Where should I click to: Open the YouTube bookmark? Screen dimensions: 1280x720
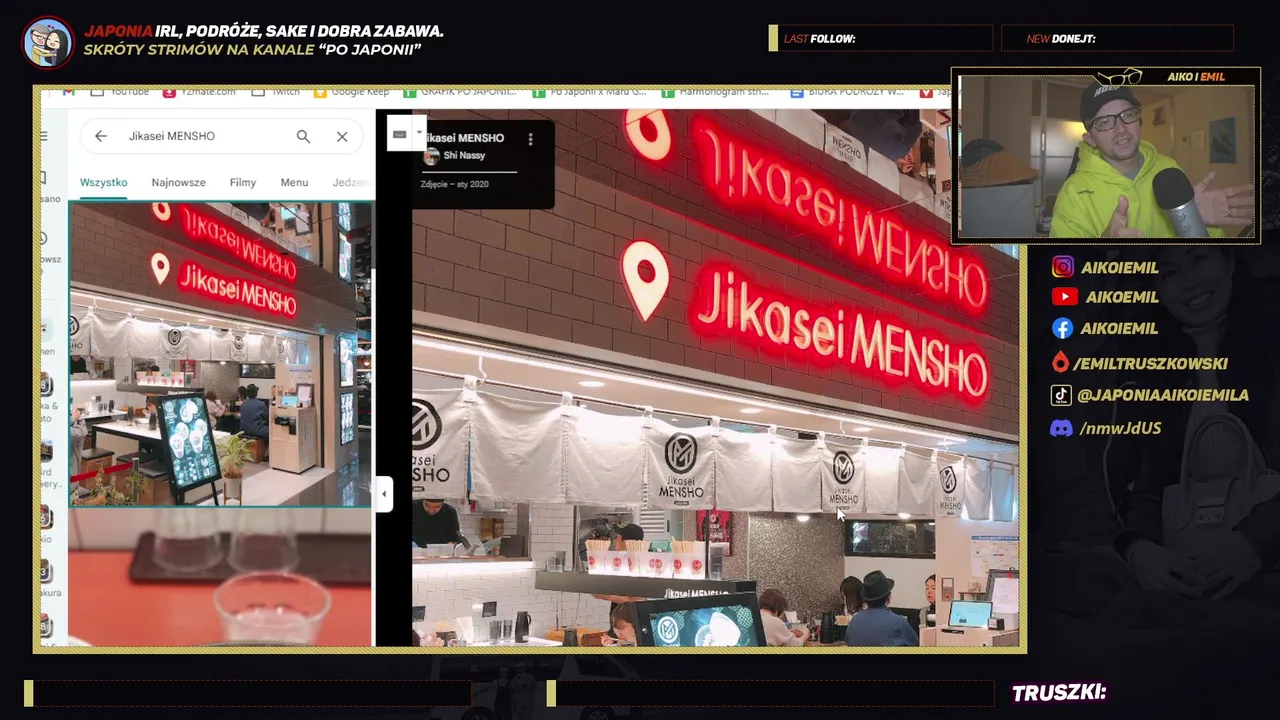click(120, 91)
